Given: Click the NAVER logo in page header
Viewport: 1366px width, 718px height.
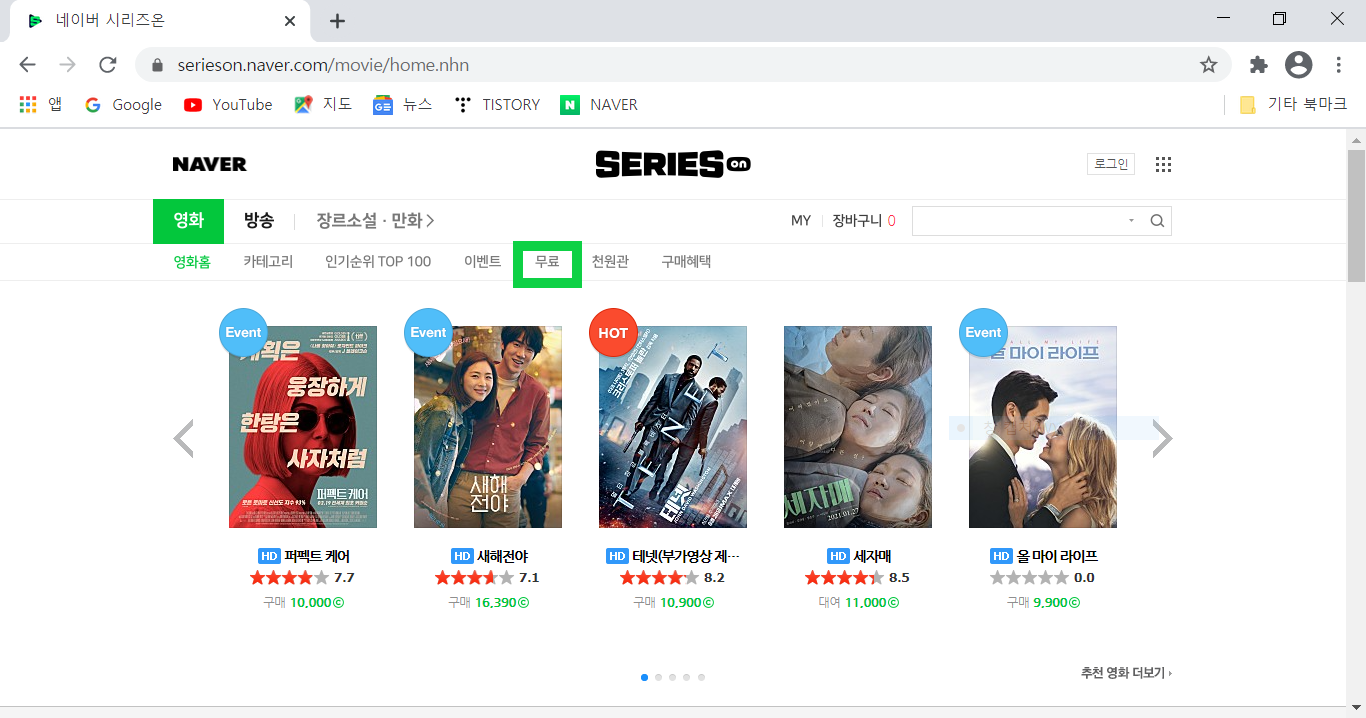Looking at the screenshot, I should (209, 164).
